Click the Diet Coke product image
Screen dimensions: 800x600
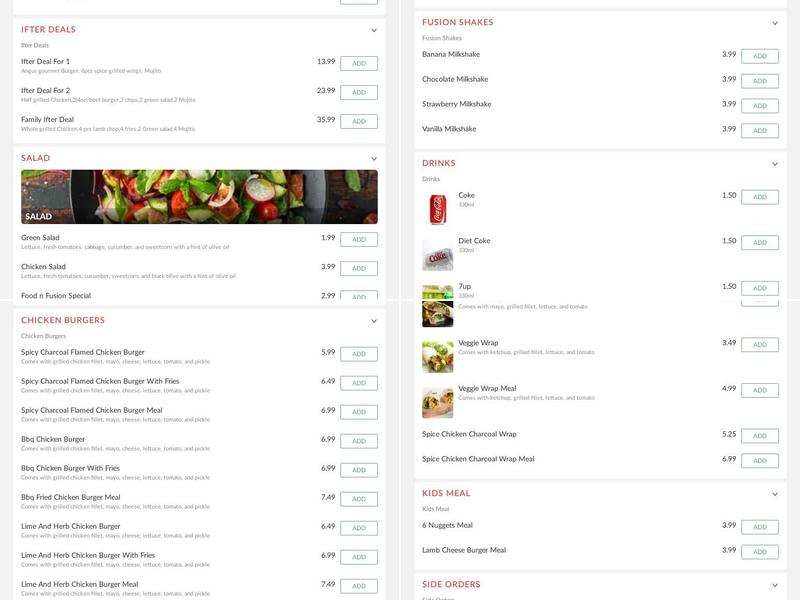coord(438,246)
